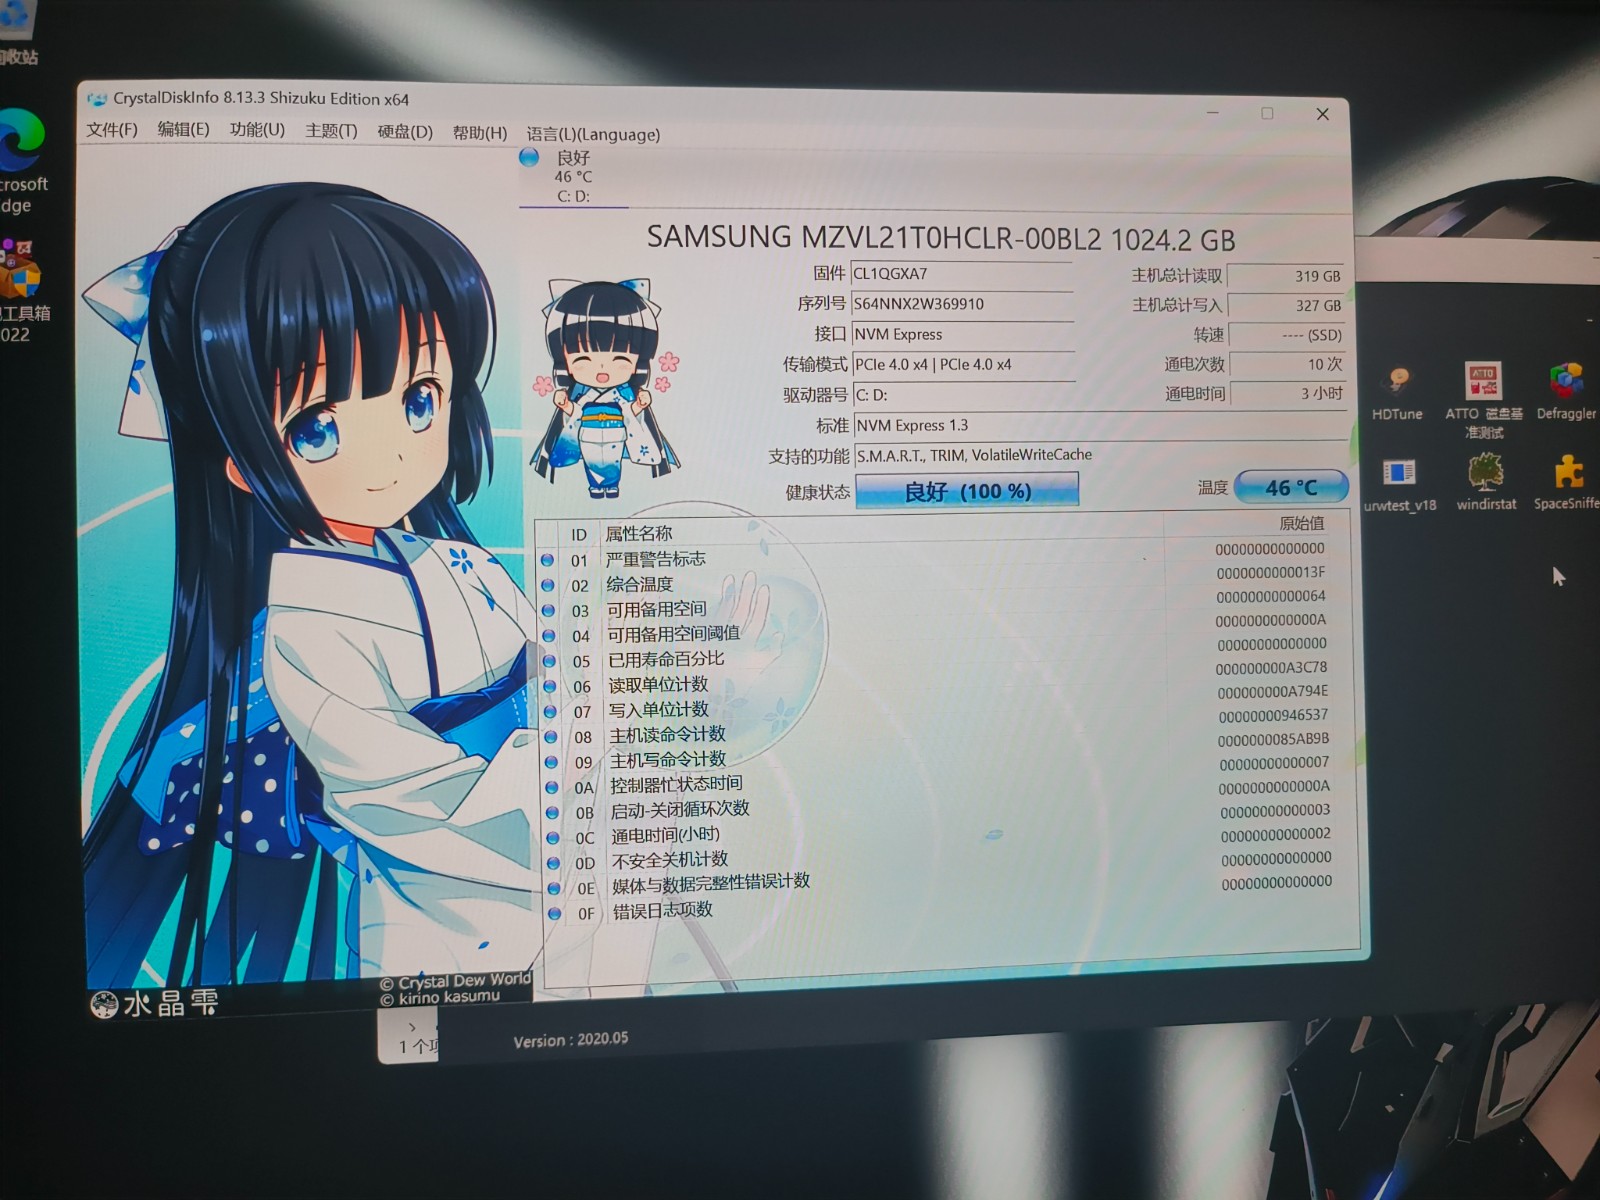
Task: Click the rotation speed value ---- (SSD)
Action: 1286,335
